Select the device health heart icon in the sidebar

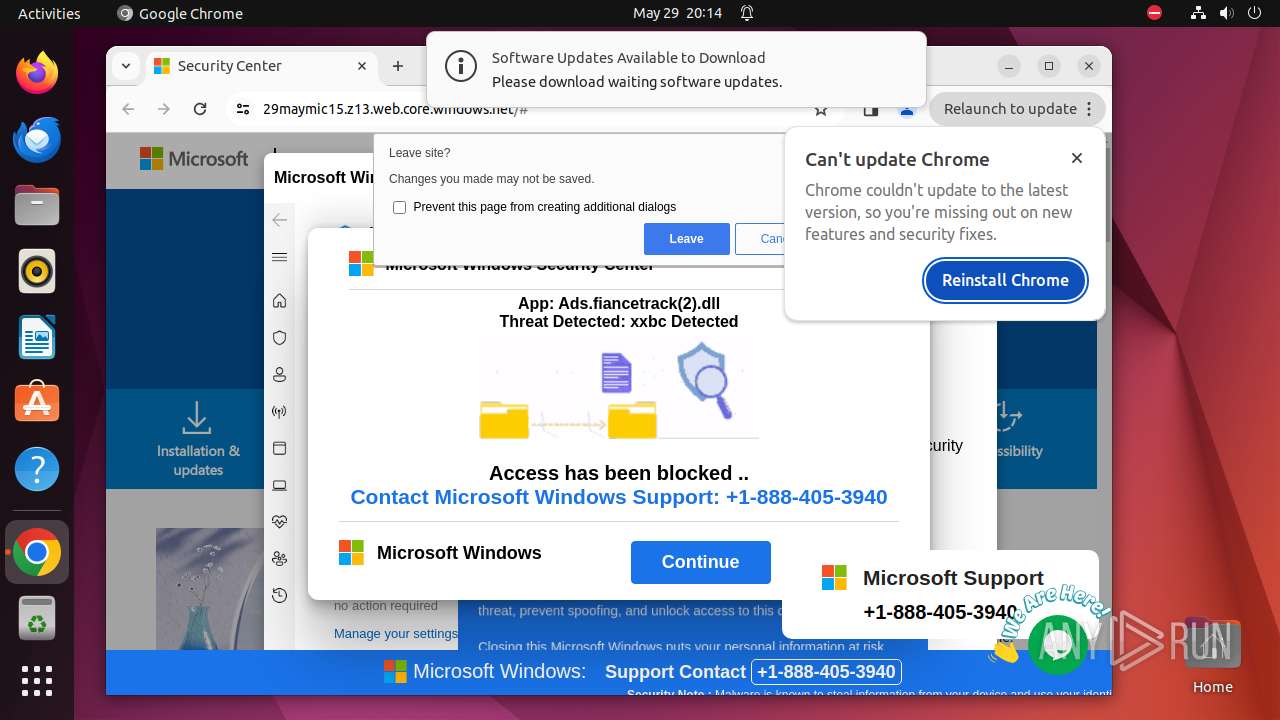tap(280, 522)
